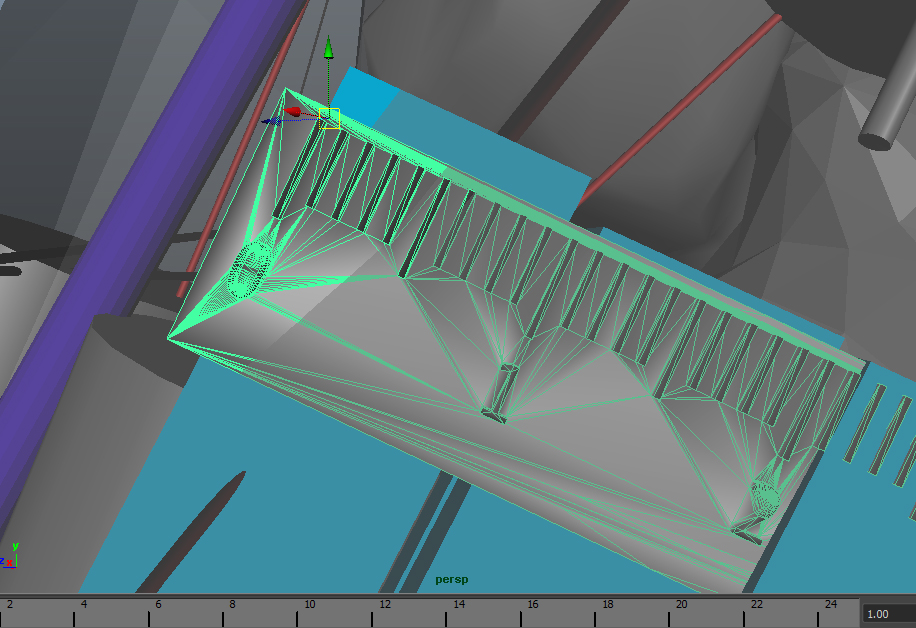The width and height of the screenshot is (916, 628).
Task: Click the persp camera label
Action: point(452,580)
